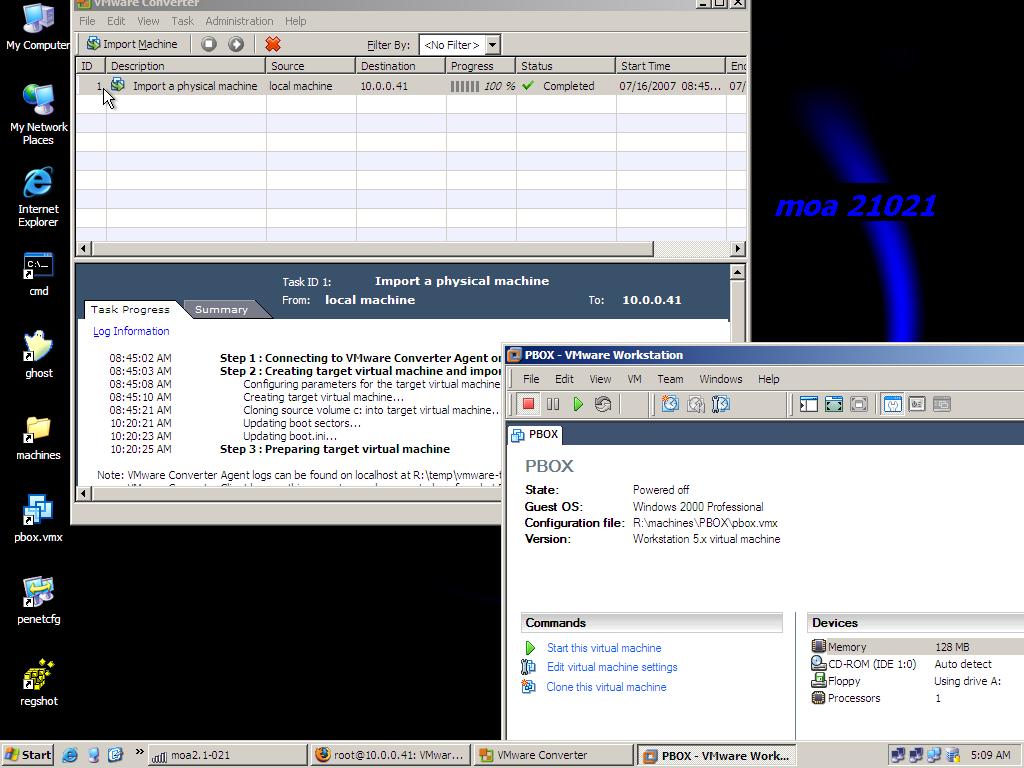Toggle the sidebar view in Workstation toolbar
Screen dimensions: 1024x768
coord(808,404)
